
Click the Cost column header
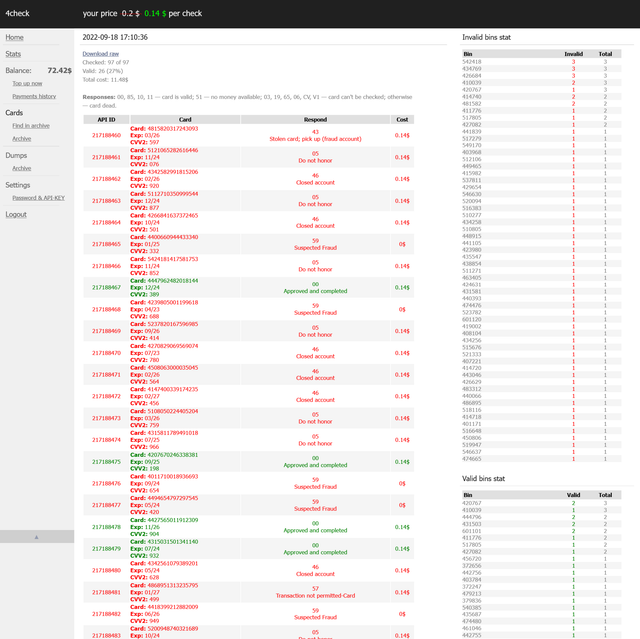[x=402, y=120]
